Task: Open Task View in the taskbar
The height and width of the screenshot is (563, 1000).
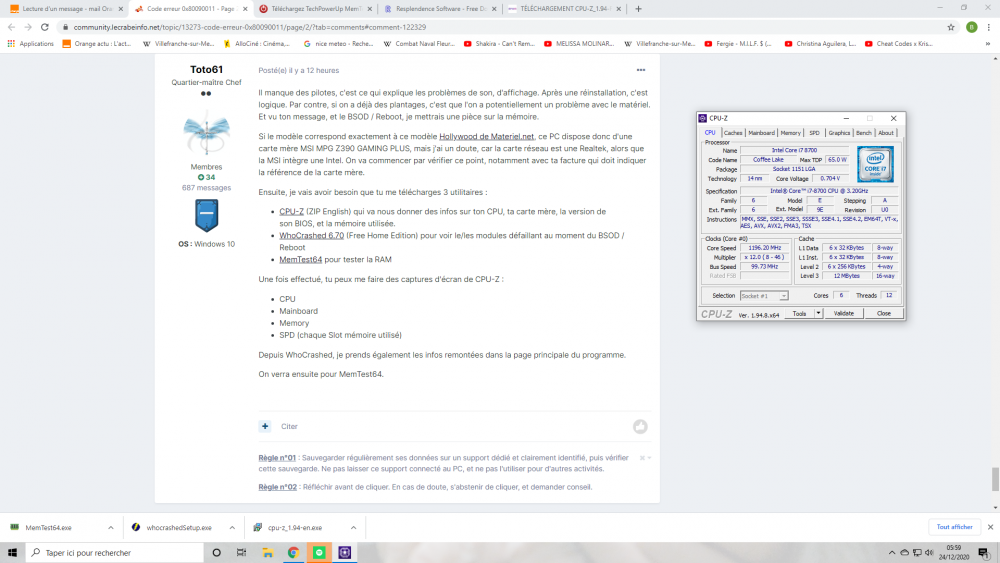Action: pyautogui.click(x=241, y=552)
